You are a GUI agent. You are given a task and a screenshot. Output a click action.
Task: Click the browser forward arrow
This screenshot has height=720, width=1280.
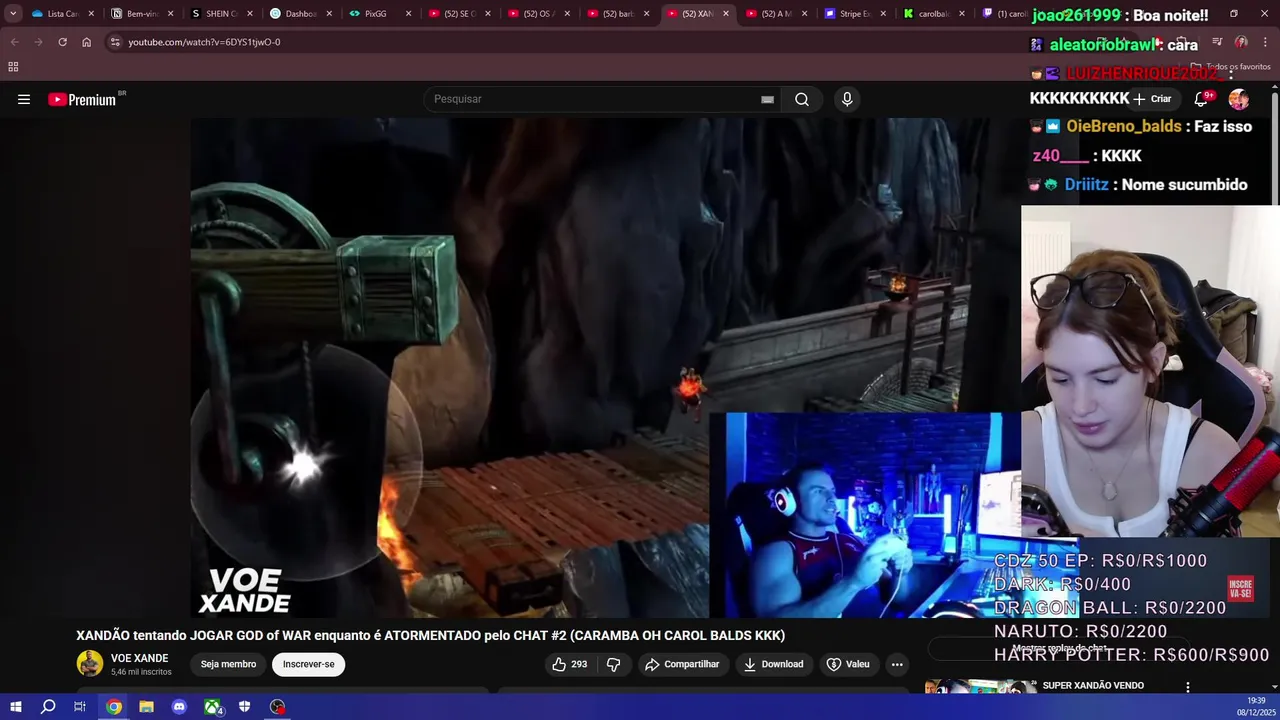pos(38,42)
